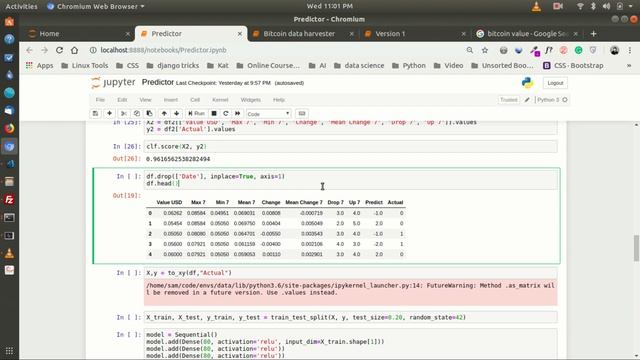Reload the current page
640x360 pixels.
[x=59, y=50]
